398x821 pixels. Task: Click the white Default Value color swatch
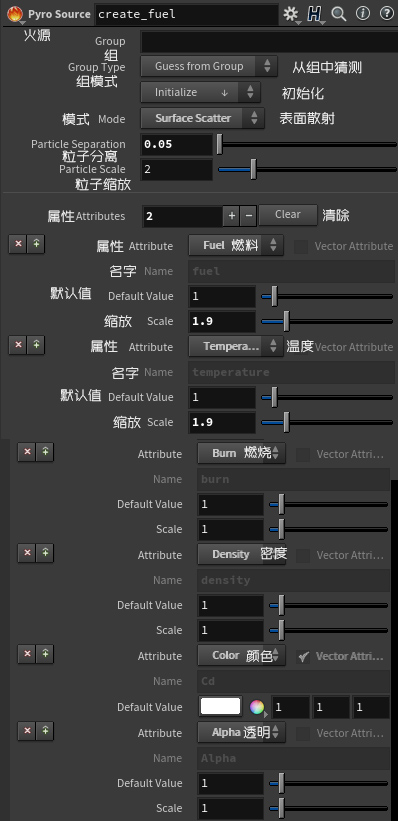point(220,706)
